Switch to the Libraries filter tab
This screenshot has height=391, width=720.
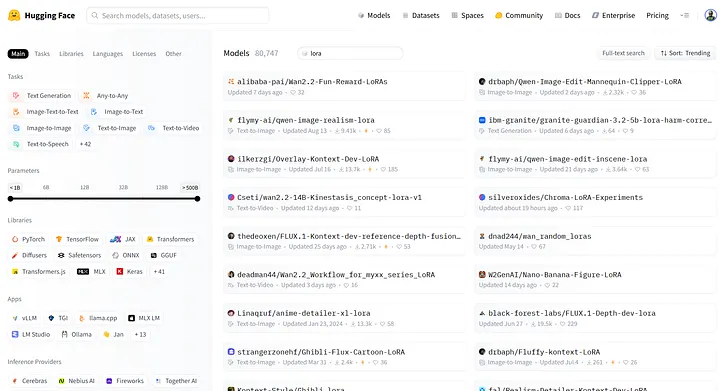[71, 54]
